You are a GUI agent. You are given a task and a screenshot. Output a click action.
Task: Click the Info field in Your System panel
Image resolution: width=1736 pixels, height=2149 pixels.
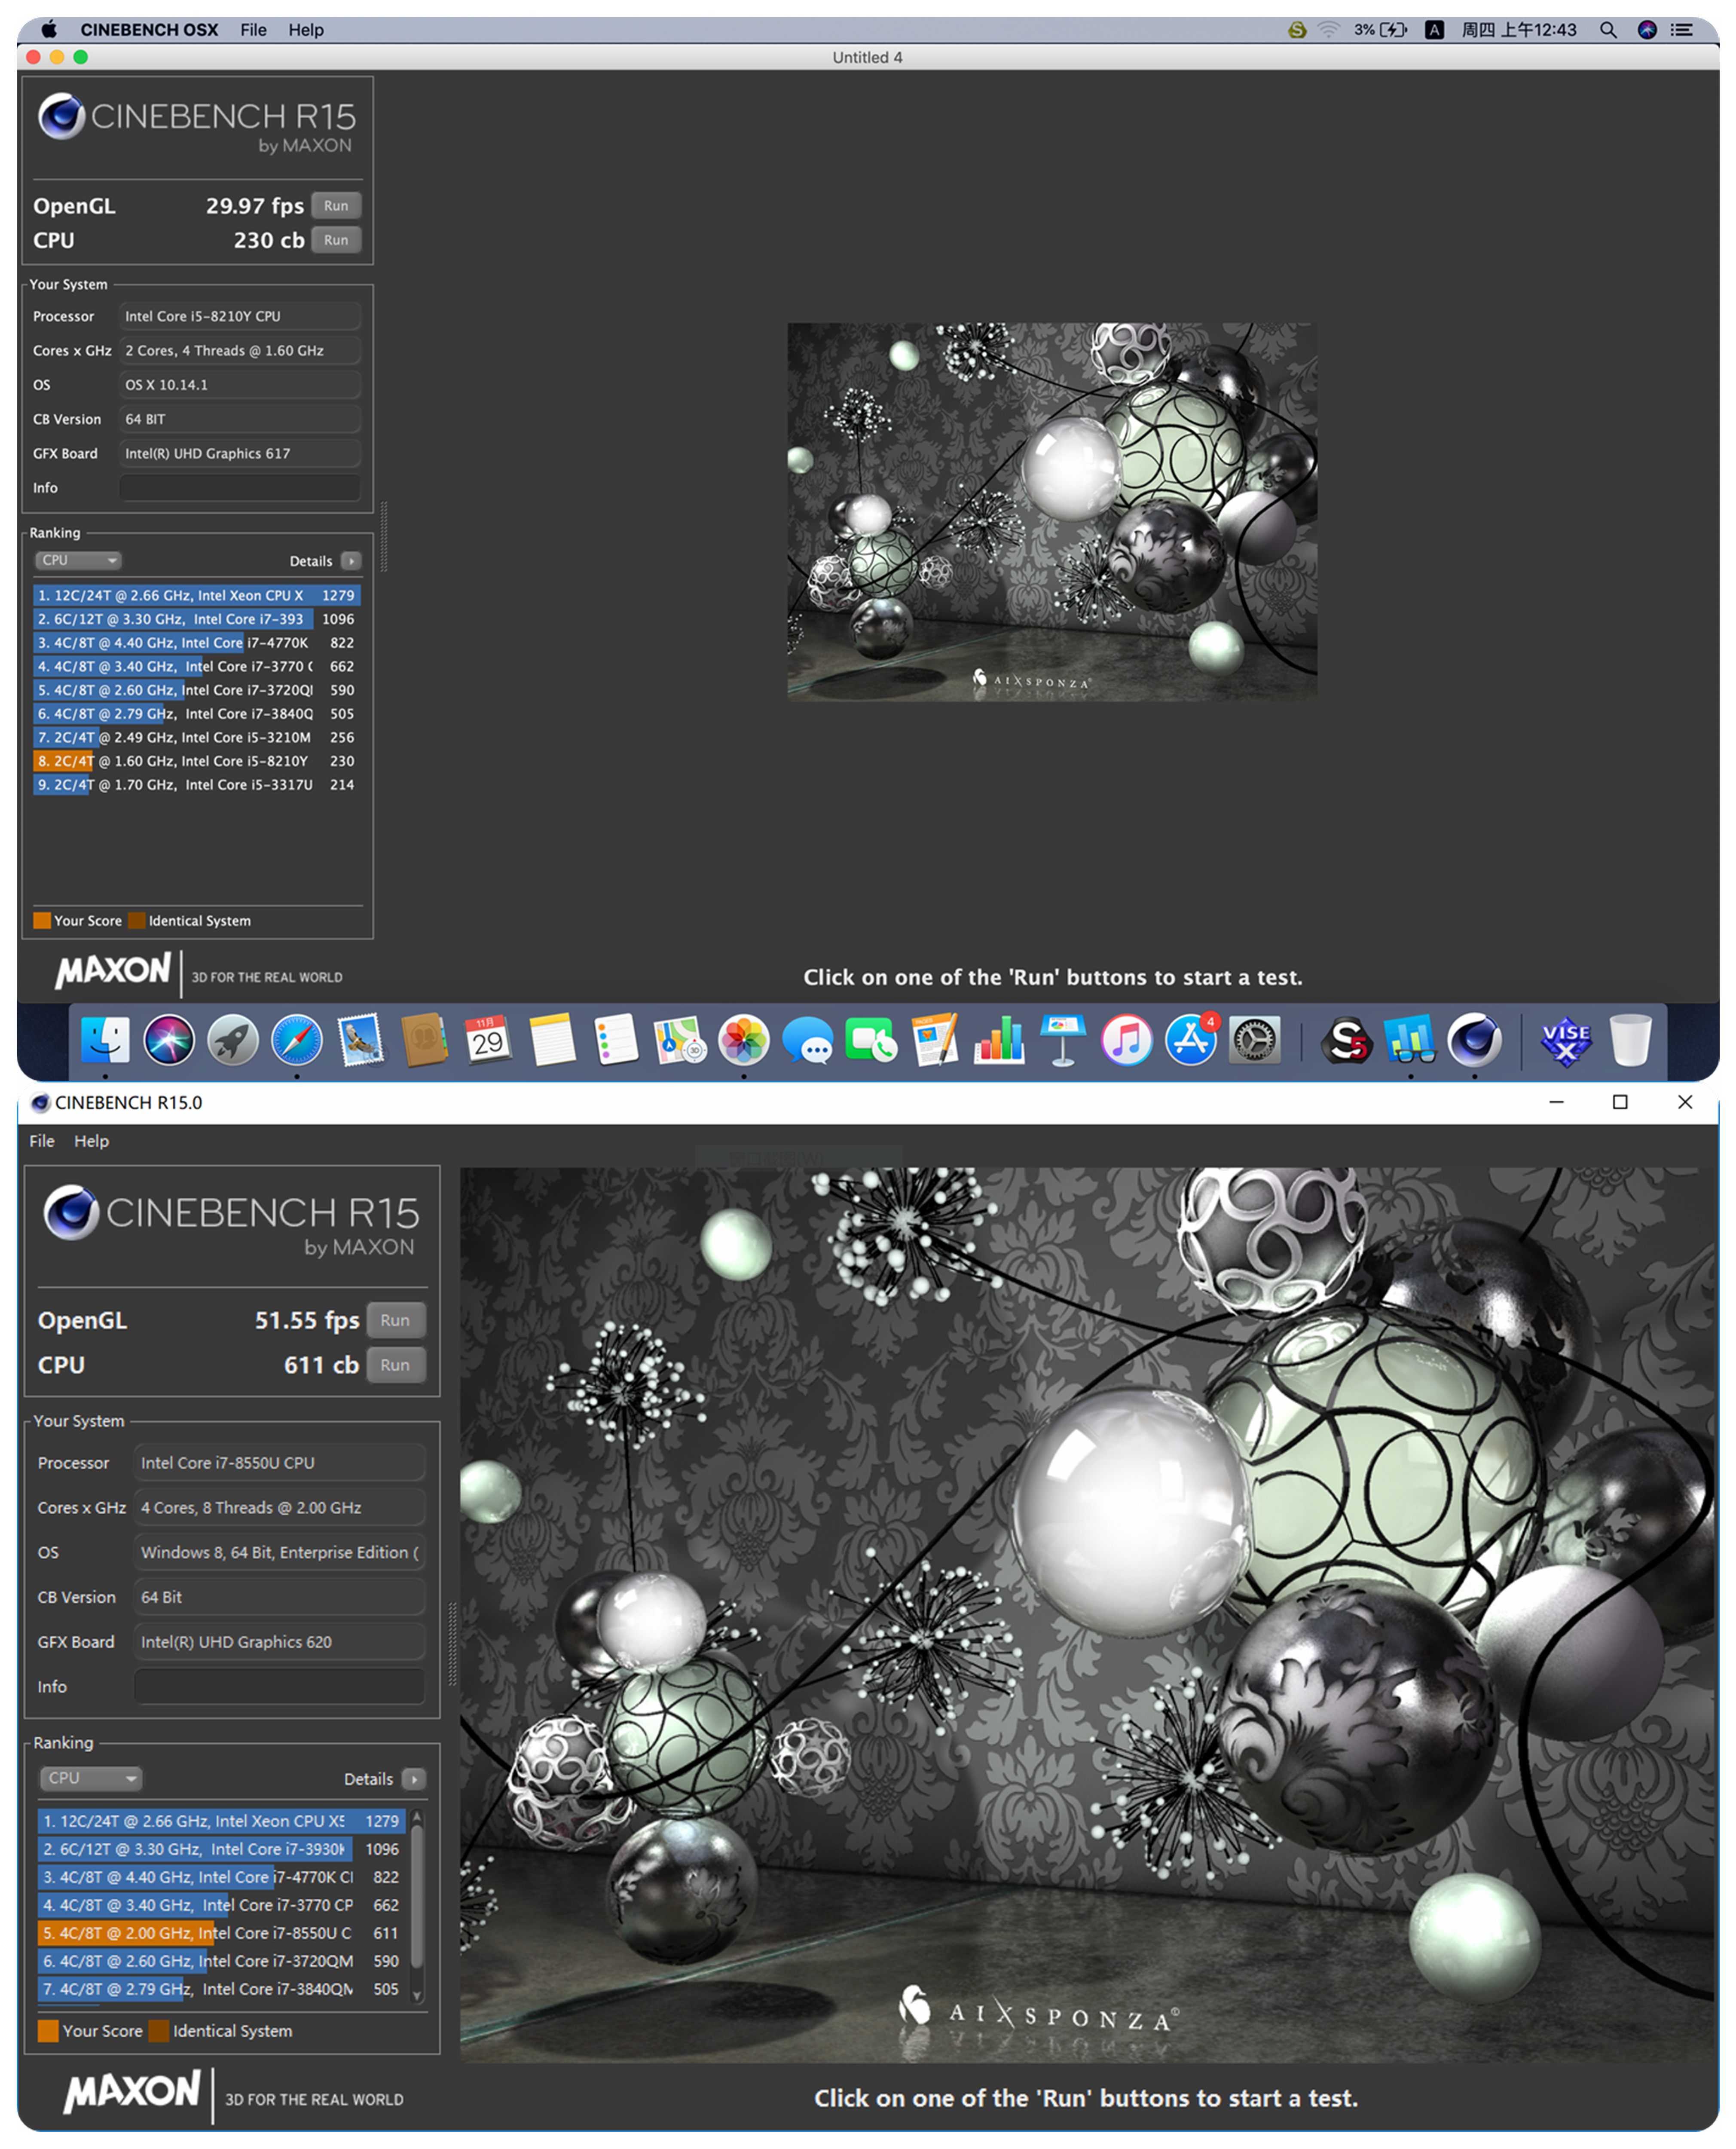(x=240, y=487)
